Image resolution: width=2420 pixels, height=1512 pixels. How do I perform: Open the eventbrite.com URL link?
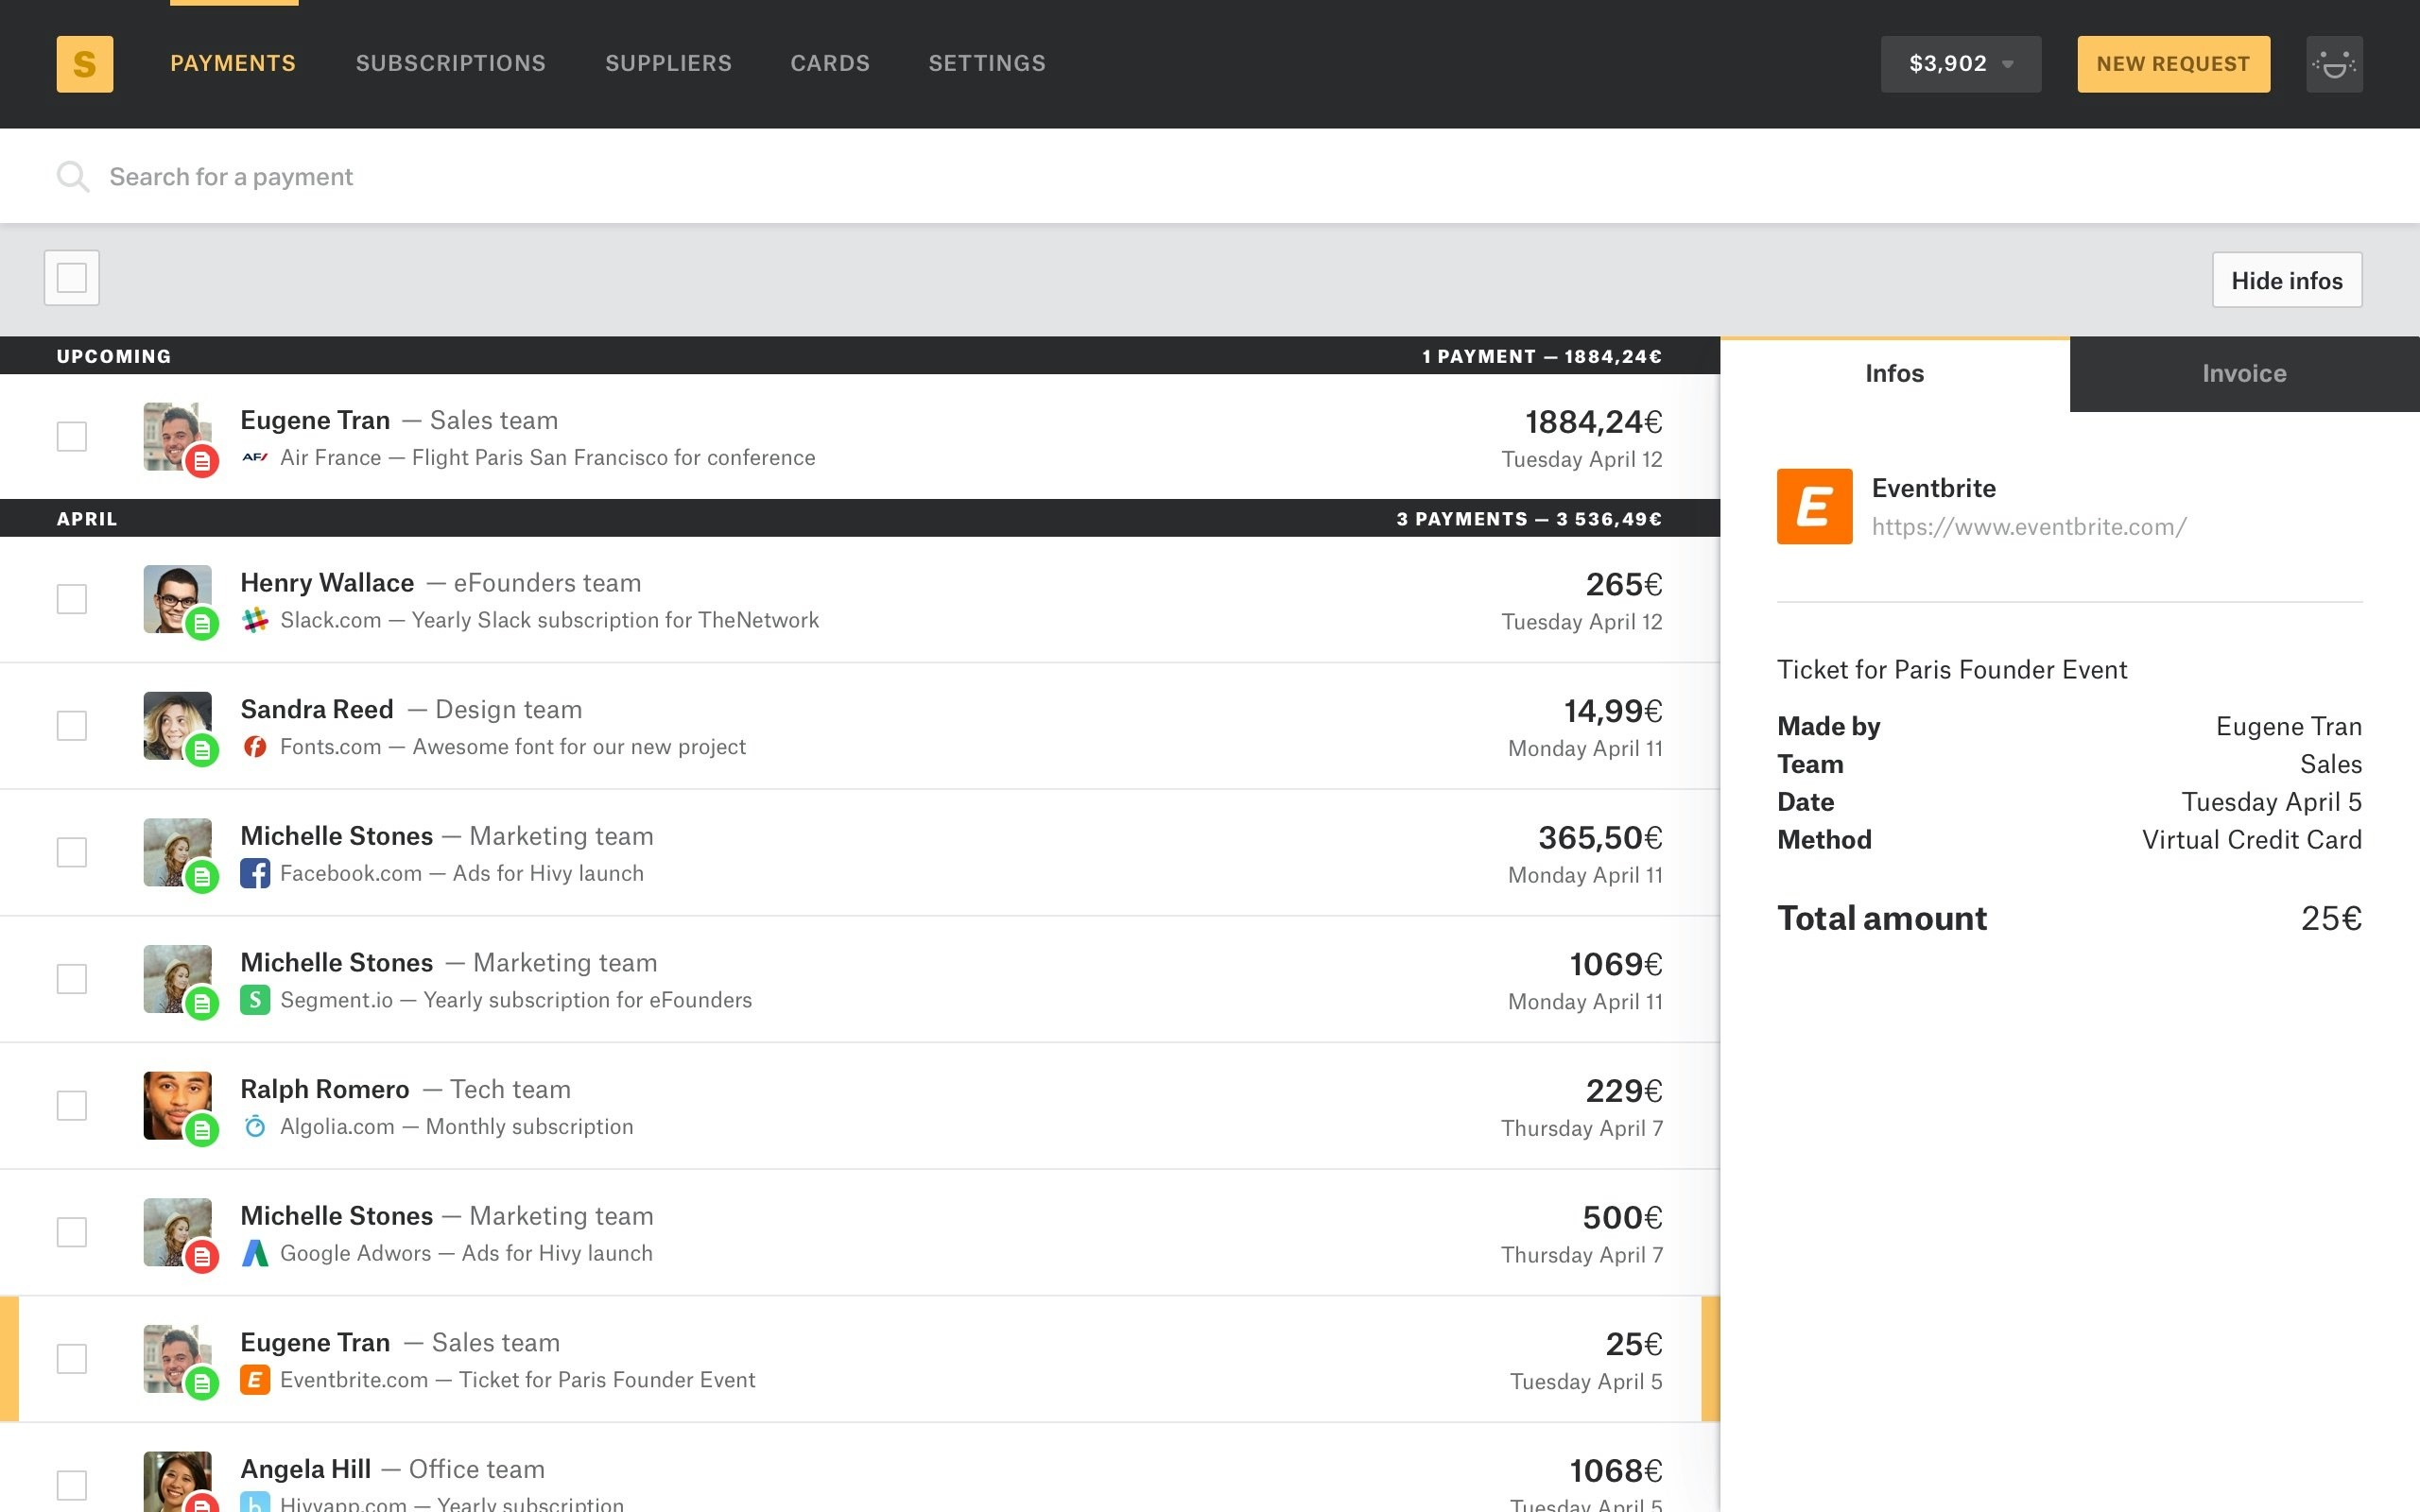click(2028, 527)
